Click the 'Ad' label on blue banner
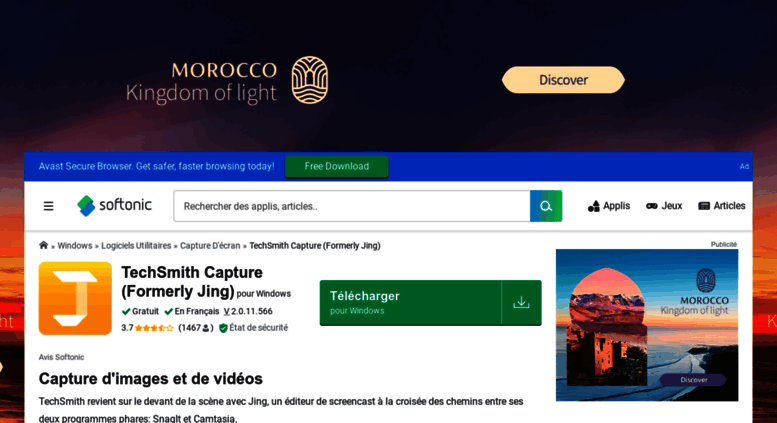Viewport: 777px width, 423px height. click(744, 166)
